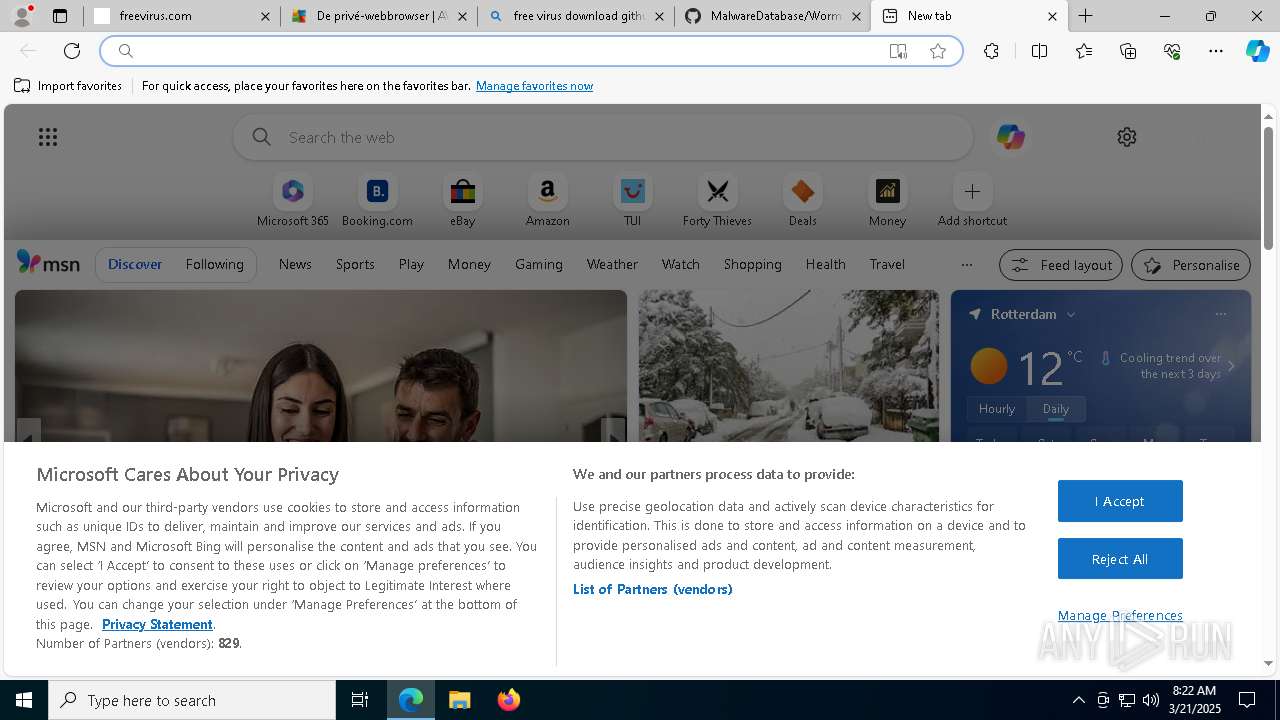
Task: Open the Booking.com shortcut
Action: pyautogui.click(x=377, y=201)
